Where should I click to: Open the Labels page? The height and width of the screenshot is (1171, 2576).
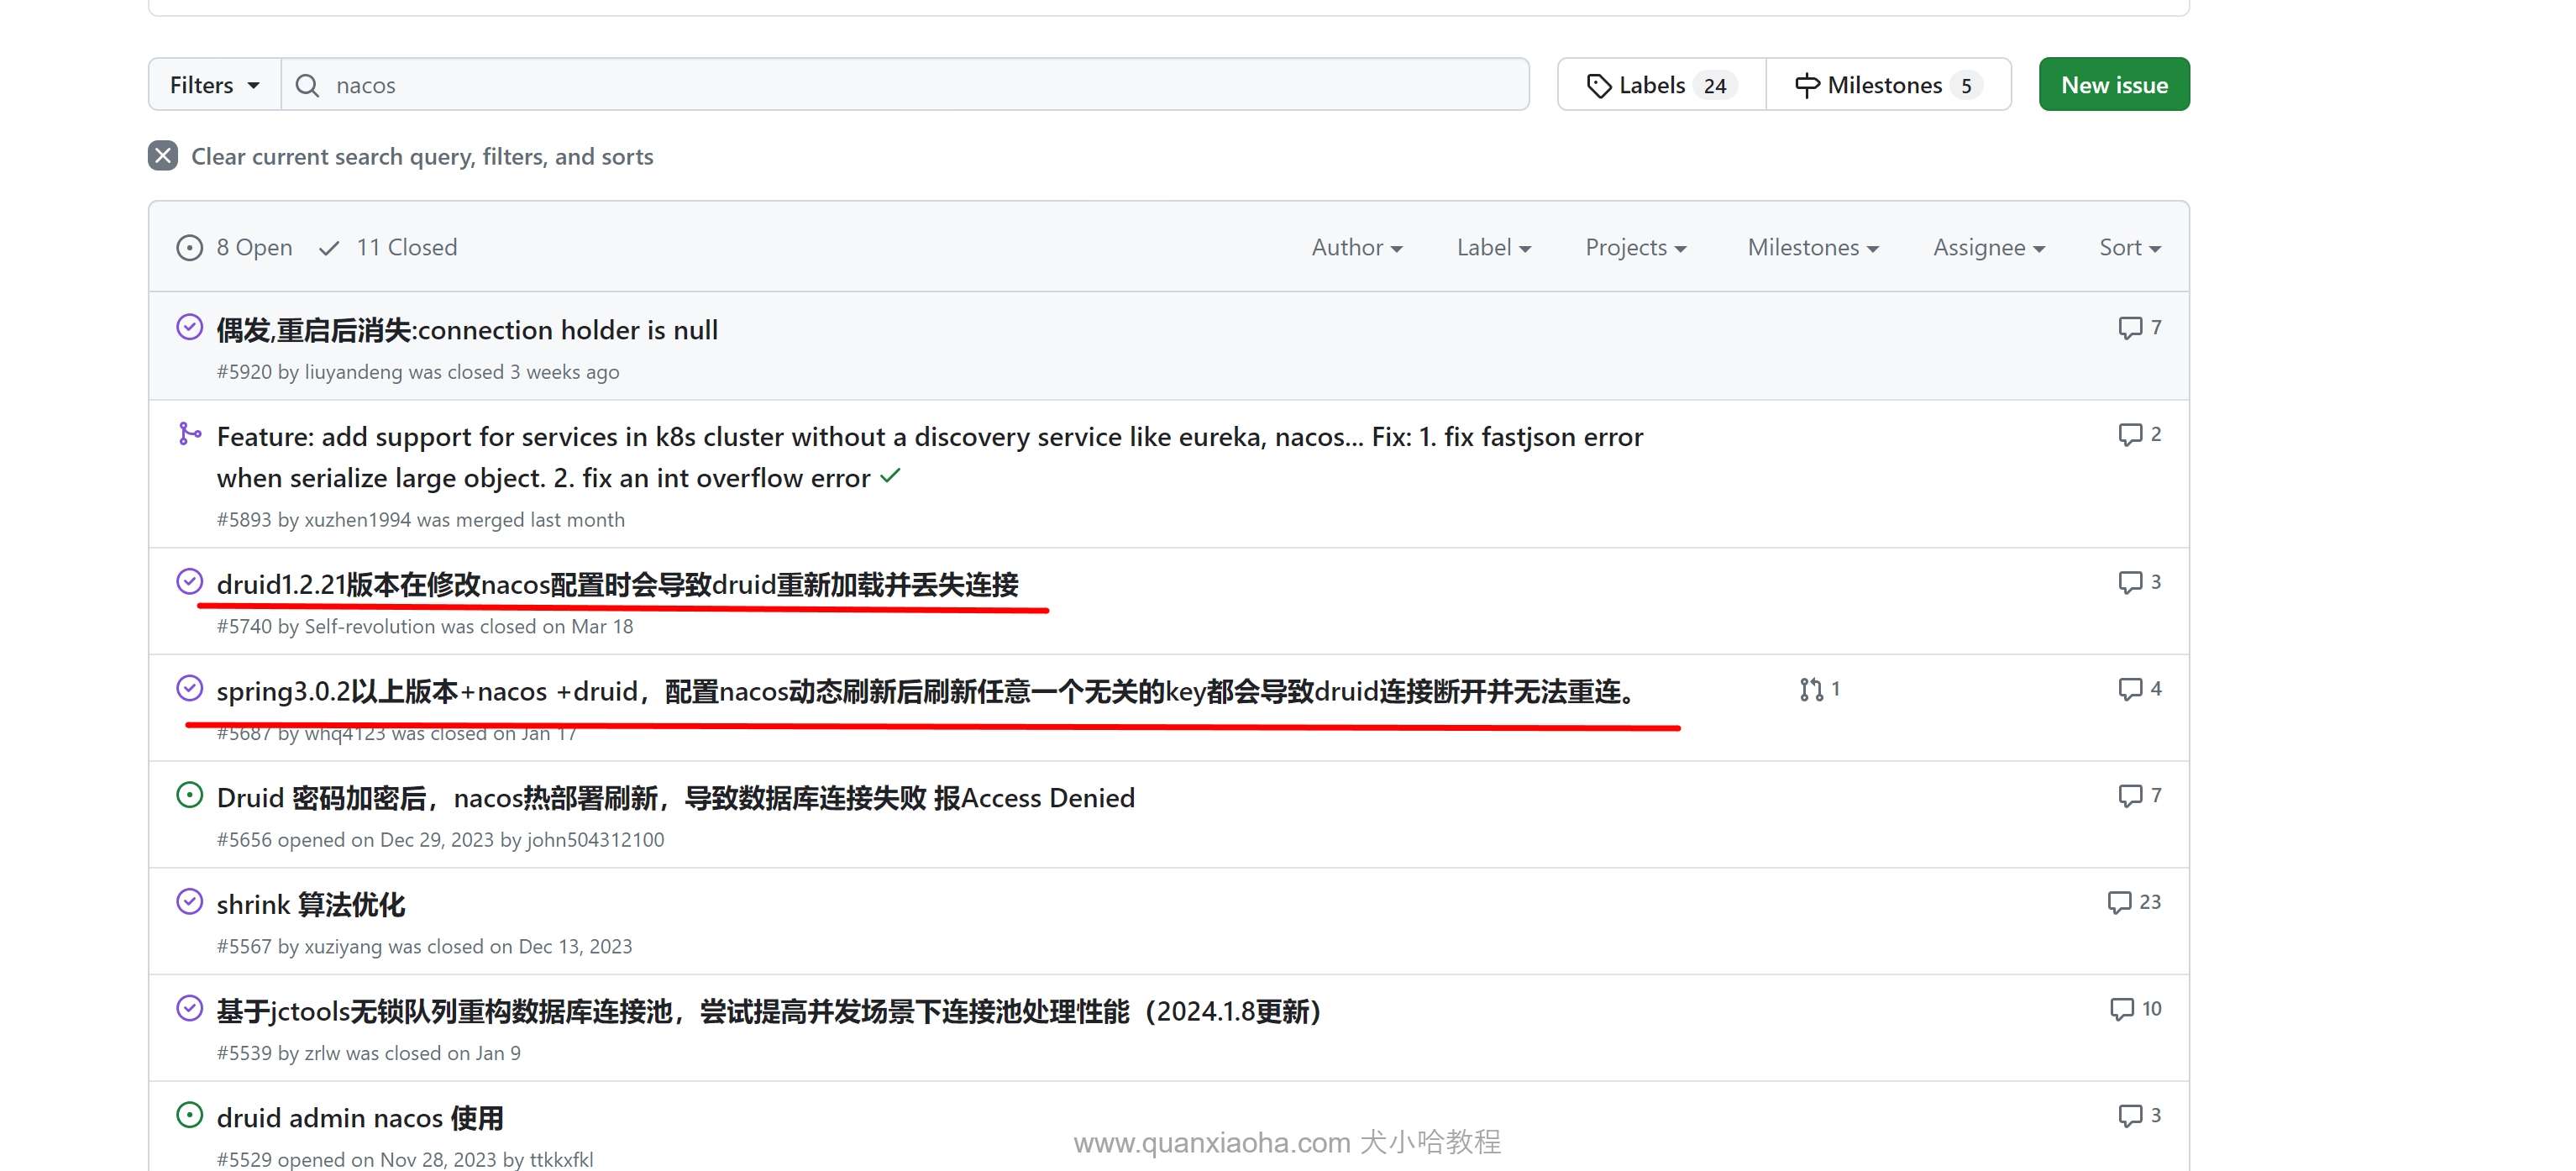1661,85
